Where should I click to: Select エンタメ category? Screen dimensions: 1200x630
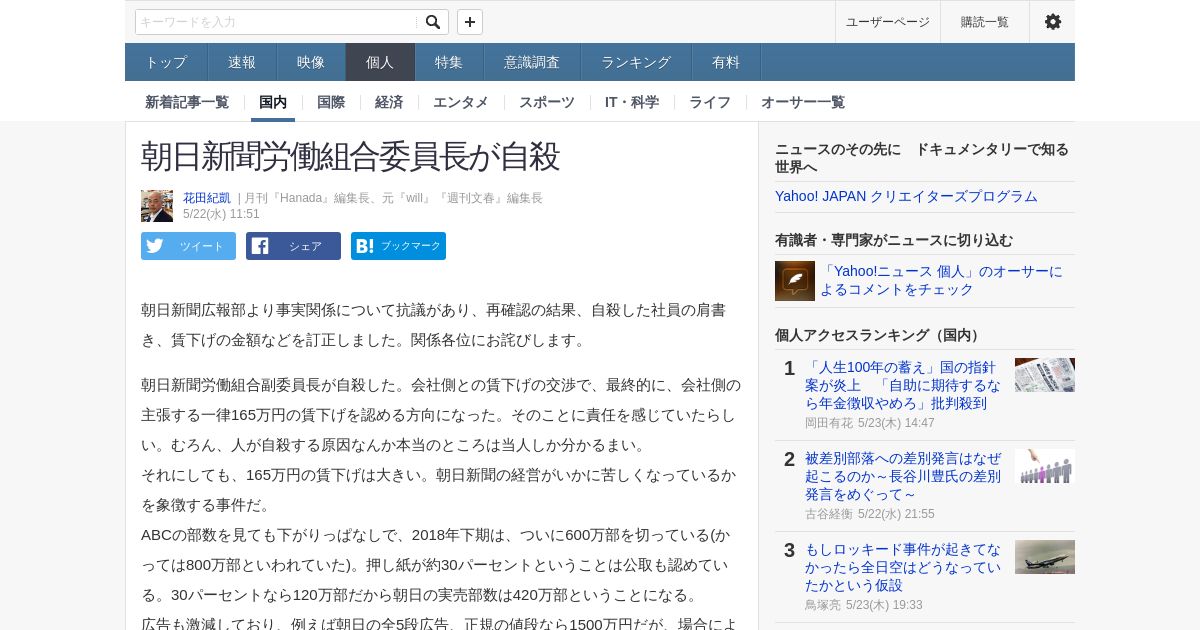461,102
